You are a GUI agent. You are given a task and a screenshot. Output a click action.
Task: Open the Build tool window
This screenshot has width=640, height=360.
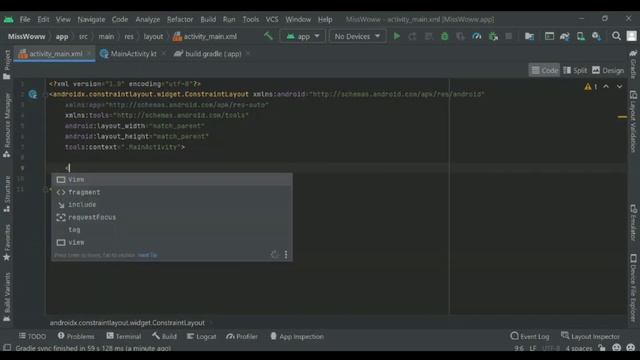(164, 336)
